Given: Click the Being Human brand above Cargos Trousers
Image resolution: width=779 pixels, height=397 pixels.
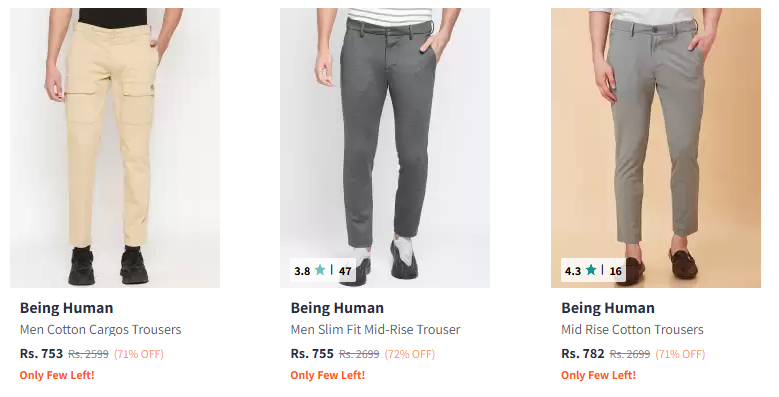Looking at the screenshot, I should [67, 308].
